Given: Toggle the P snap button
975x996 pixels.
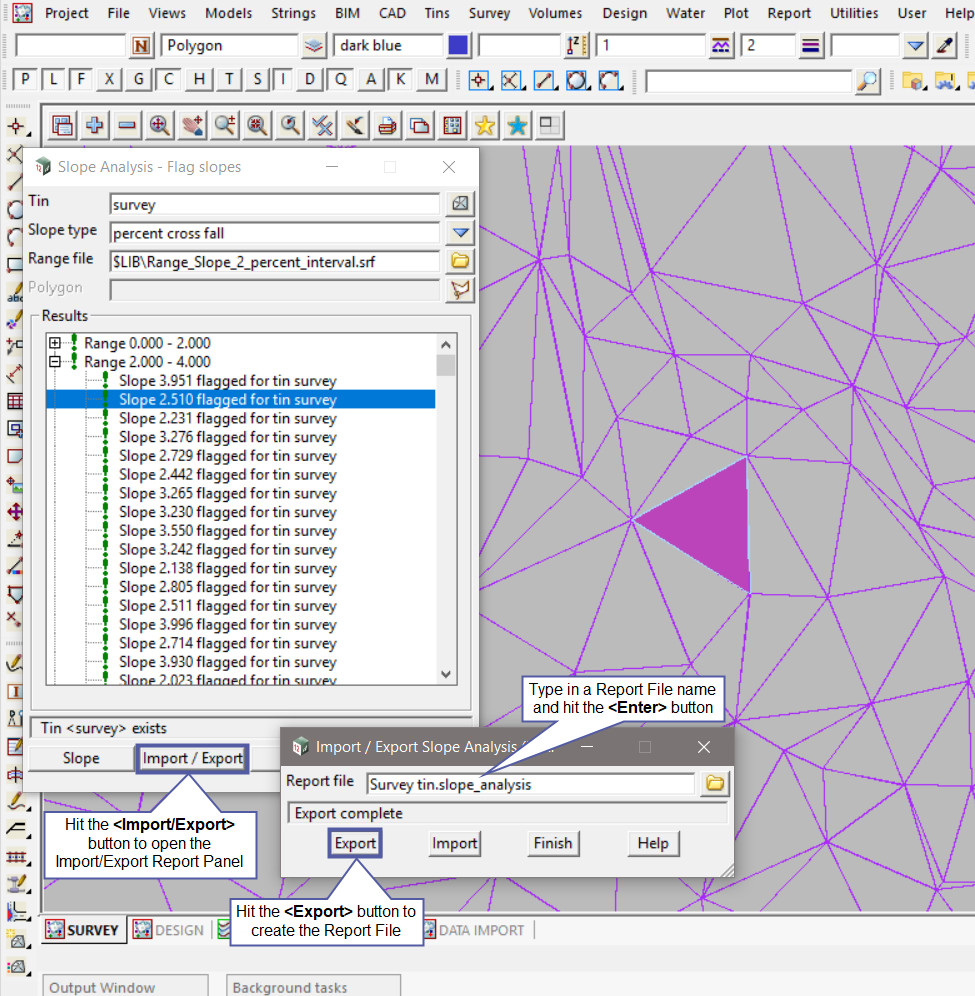Looking at the screenshot, I should coord(25,80).
